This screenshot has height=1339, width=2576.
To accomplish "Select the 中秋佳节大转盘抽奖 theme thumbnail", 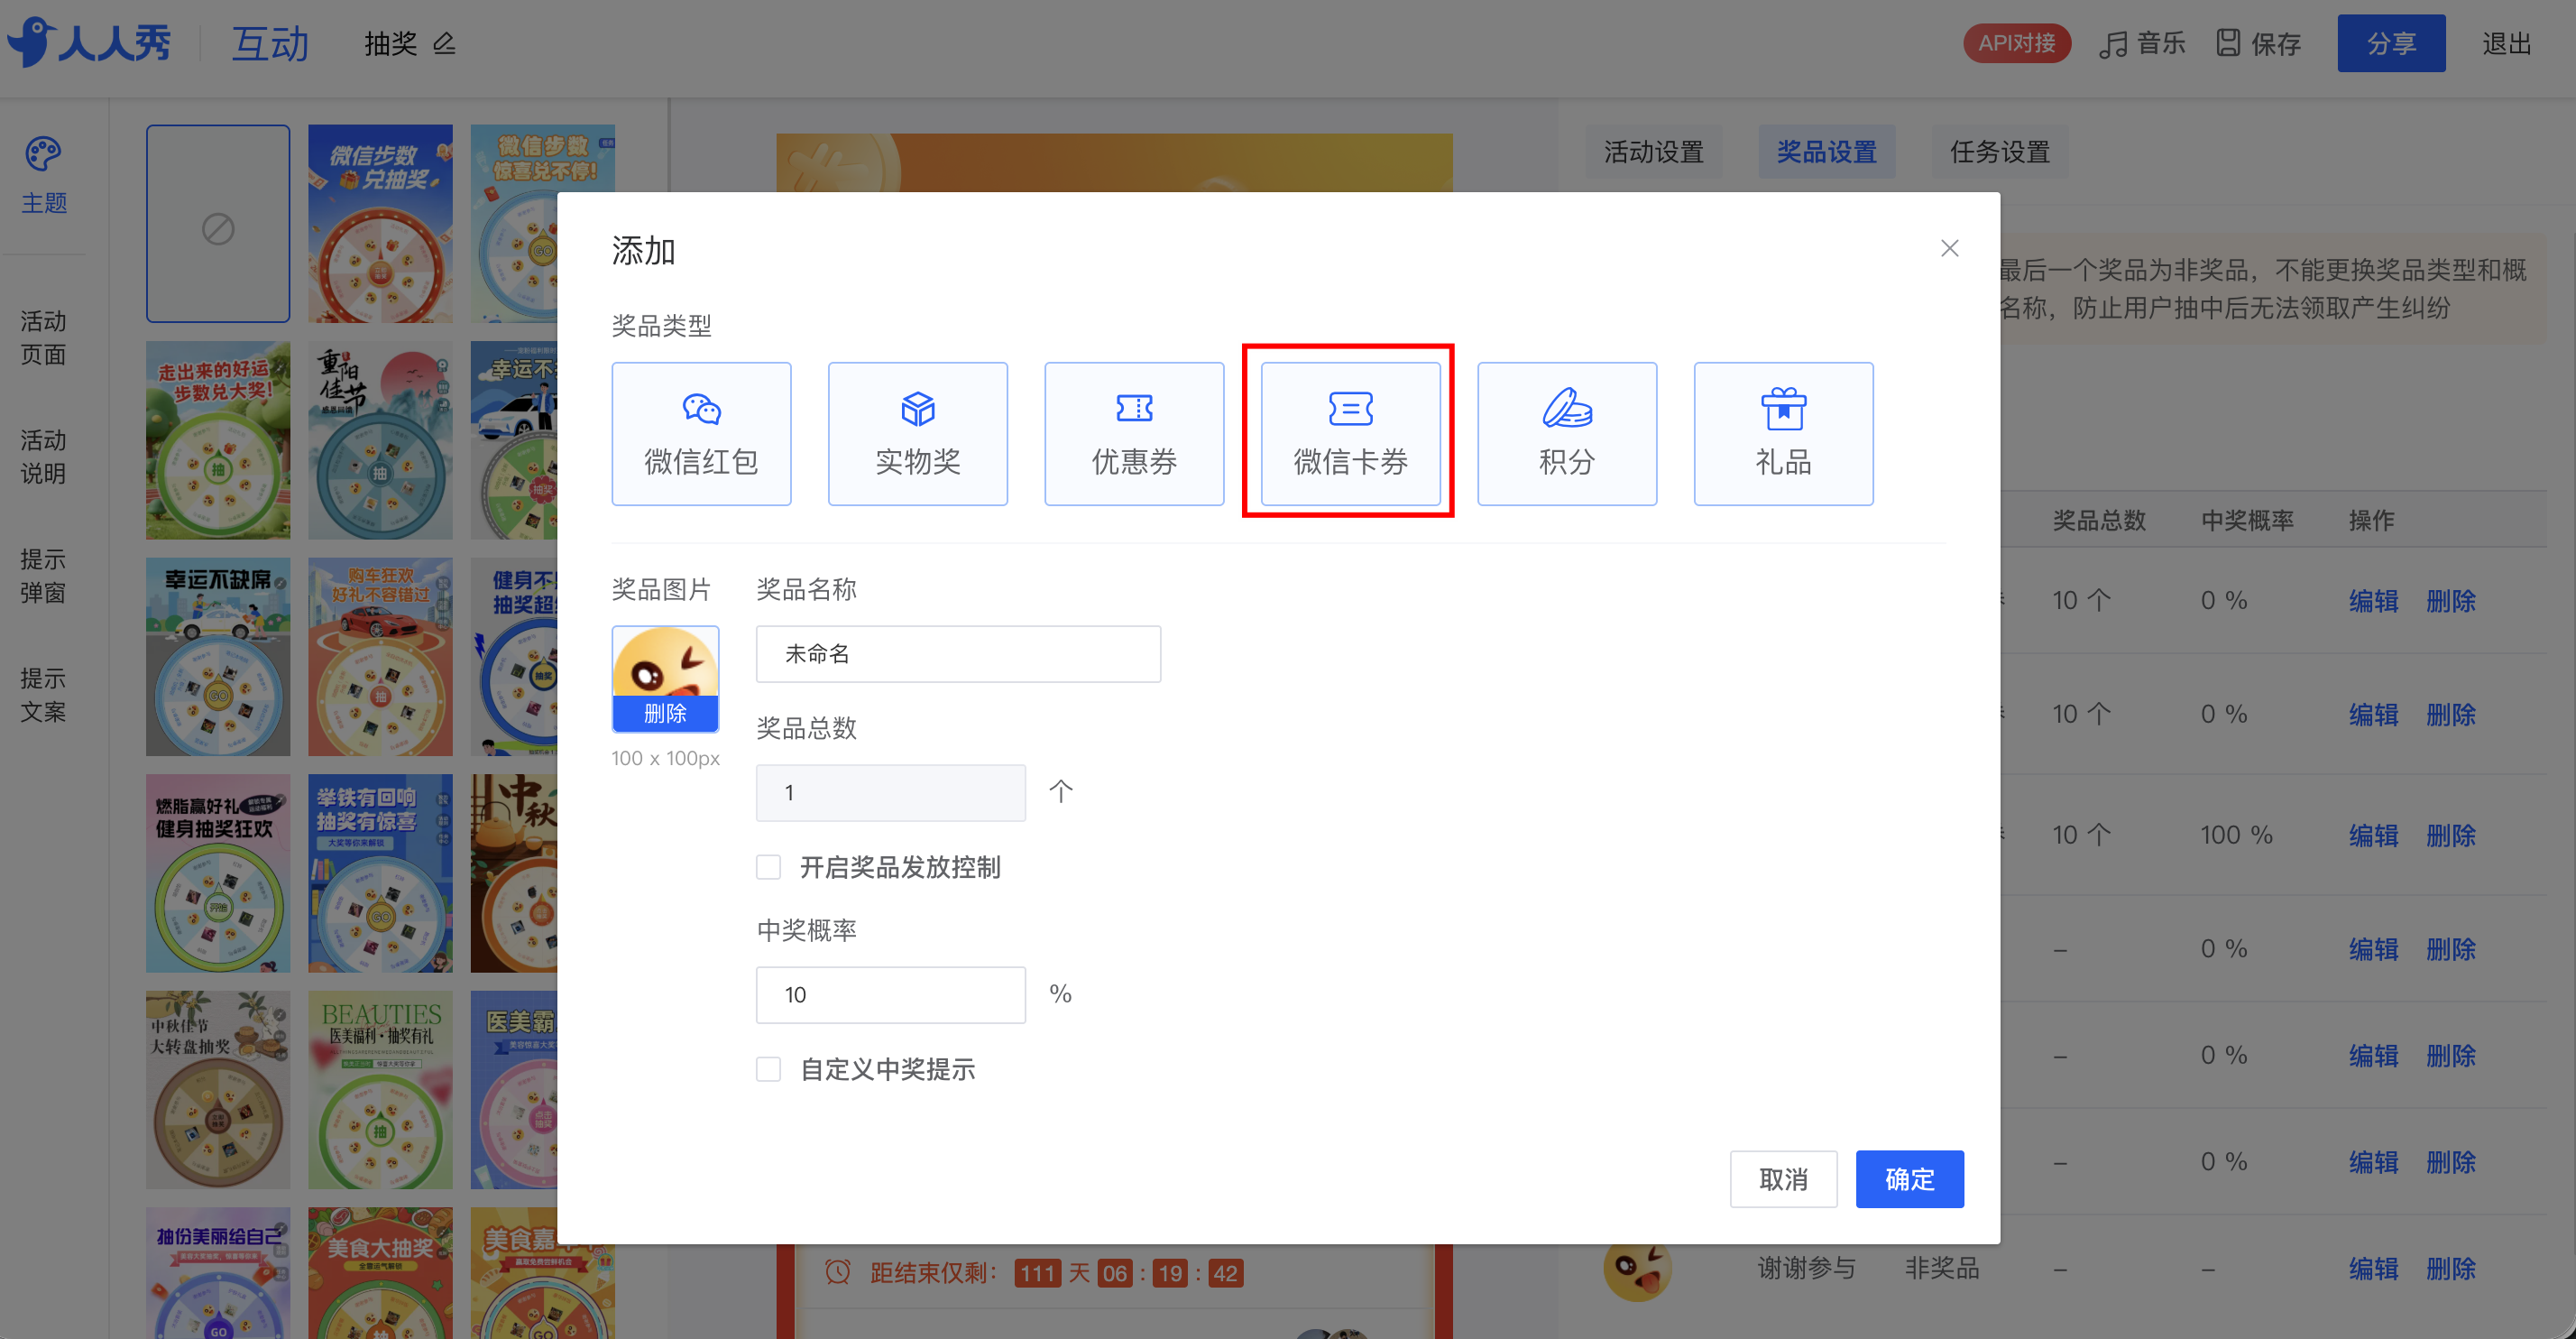I will point(218,1090).
